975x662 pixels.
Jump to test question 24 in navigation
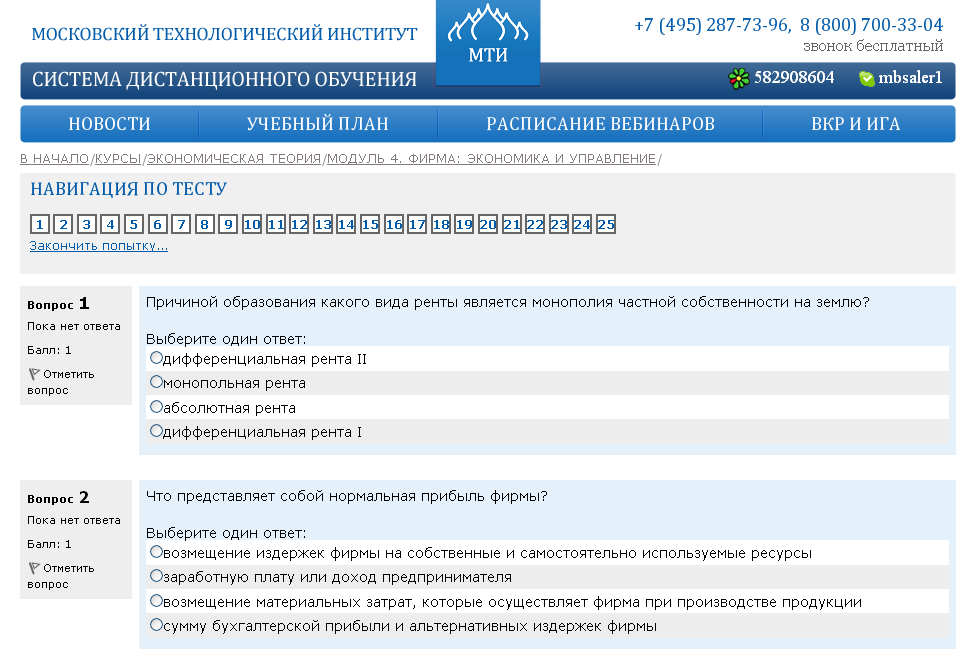tap(582, 224)
